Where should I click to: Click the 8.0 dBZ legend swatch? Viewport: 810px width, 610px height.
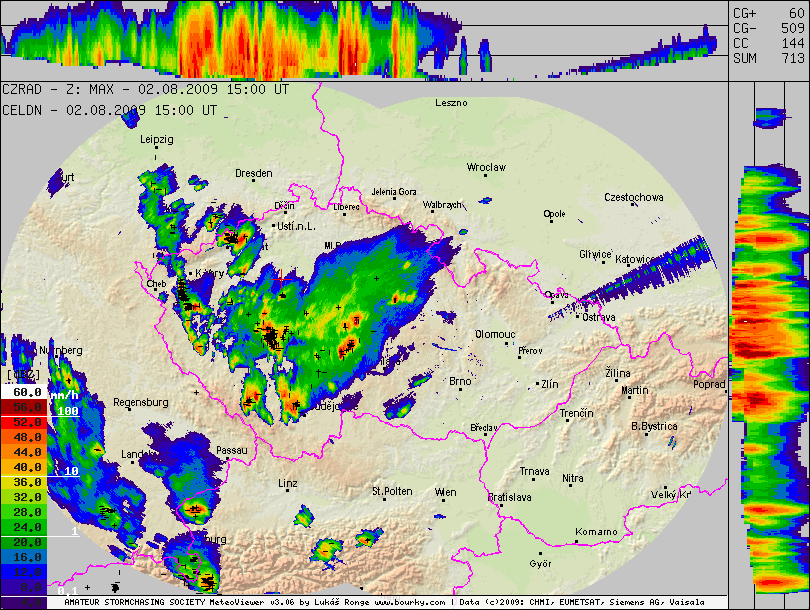pyautogui.click(x=24, y=587)
